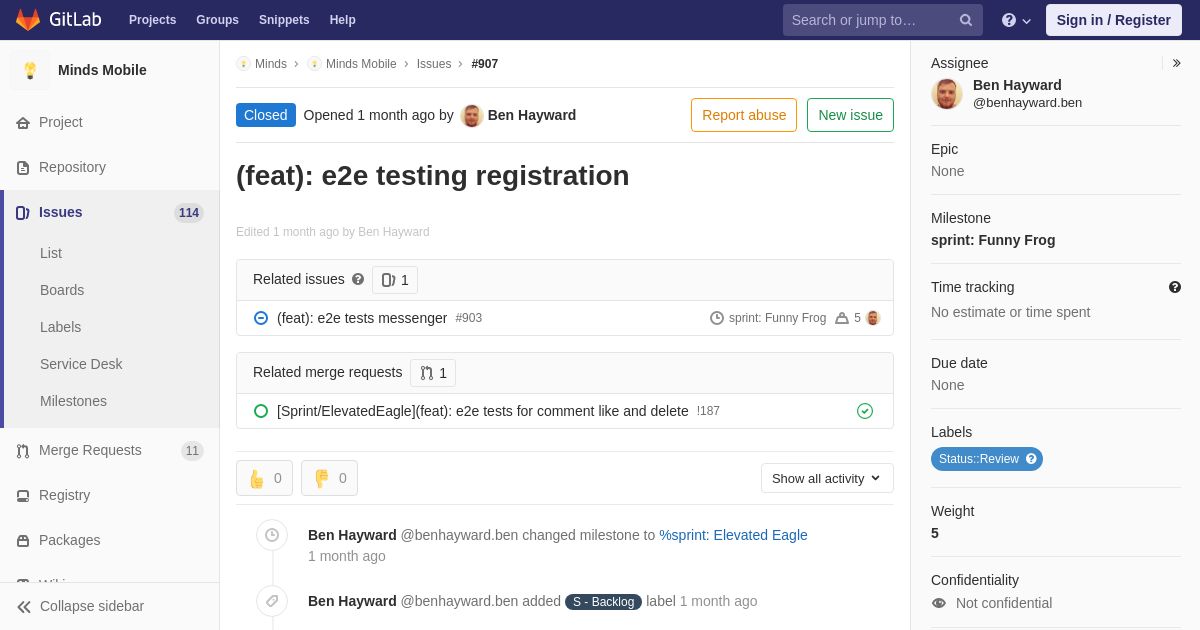The height and width of the screenshot is (630, 1200).
Task: Click the Issues count badge 114
Action: (189, 213)
